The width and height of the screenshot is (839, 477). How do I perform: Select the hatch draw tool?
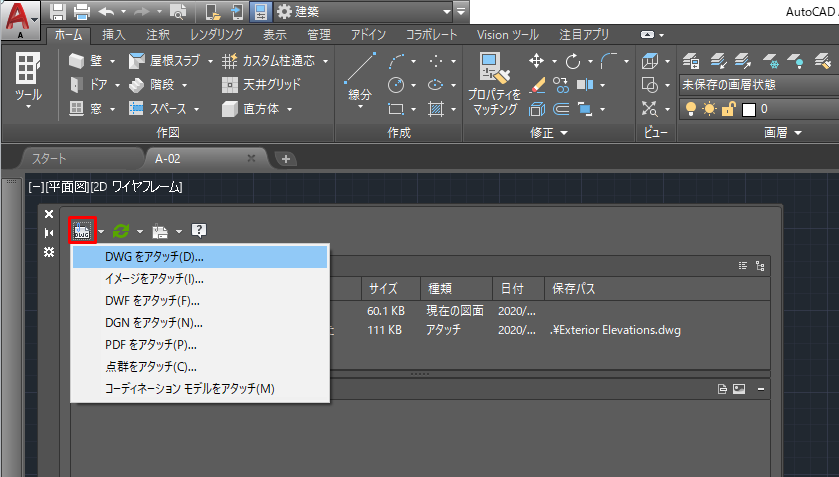(436, 109)
